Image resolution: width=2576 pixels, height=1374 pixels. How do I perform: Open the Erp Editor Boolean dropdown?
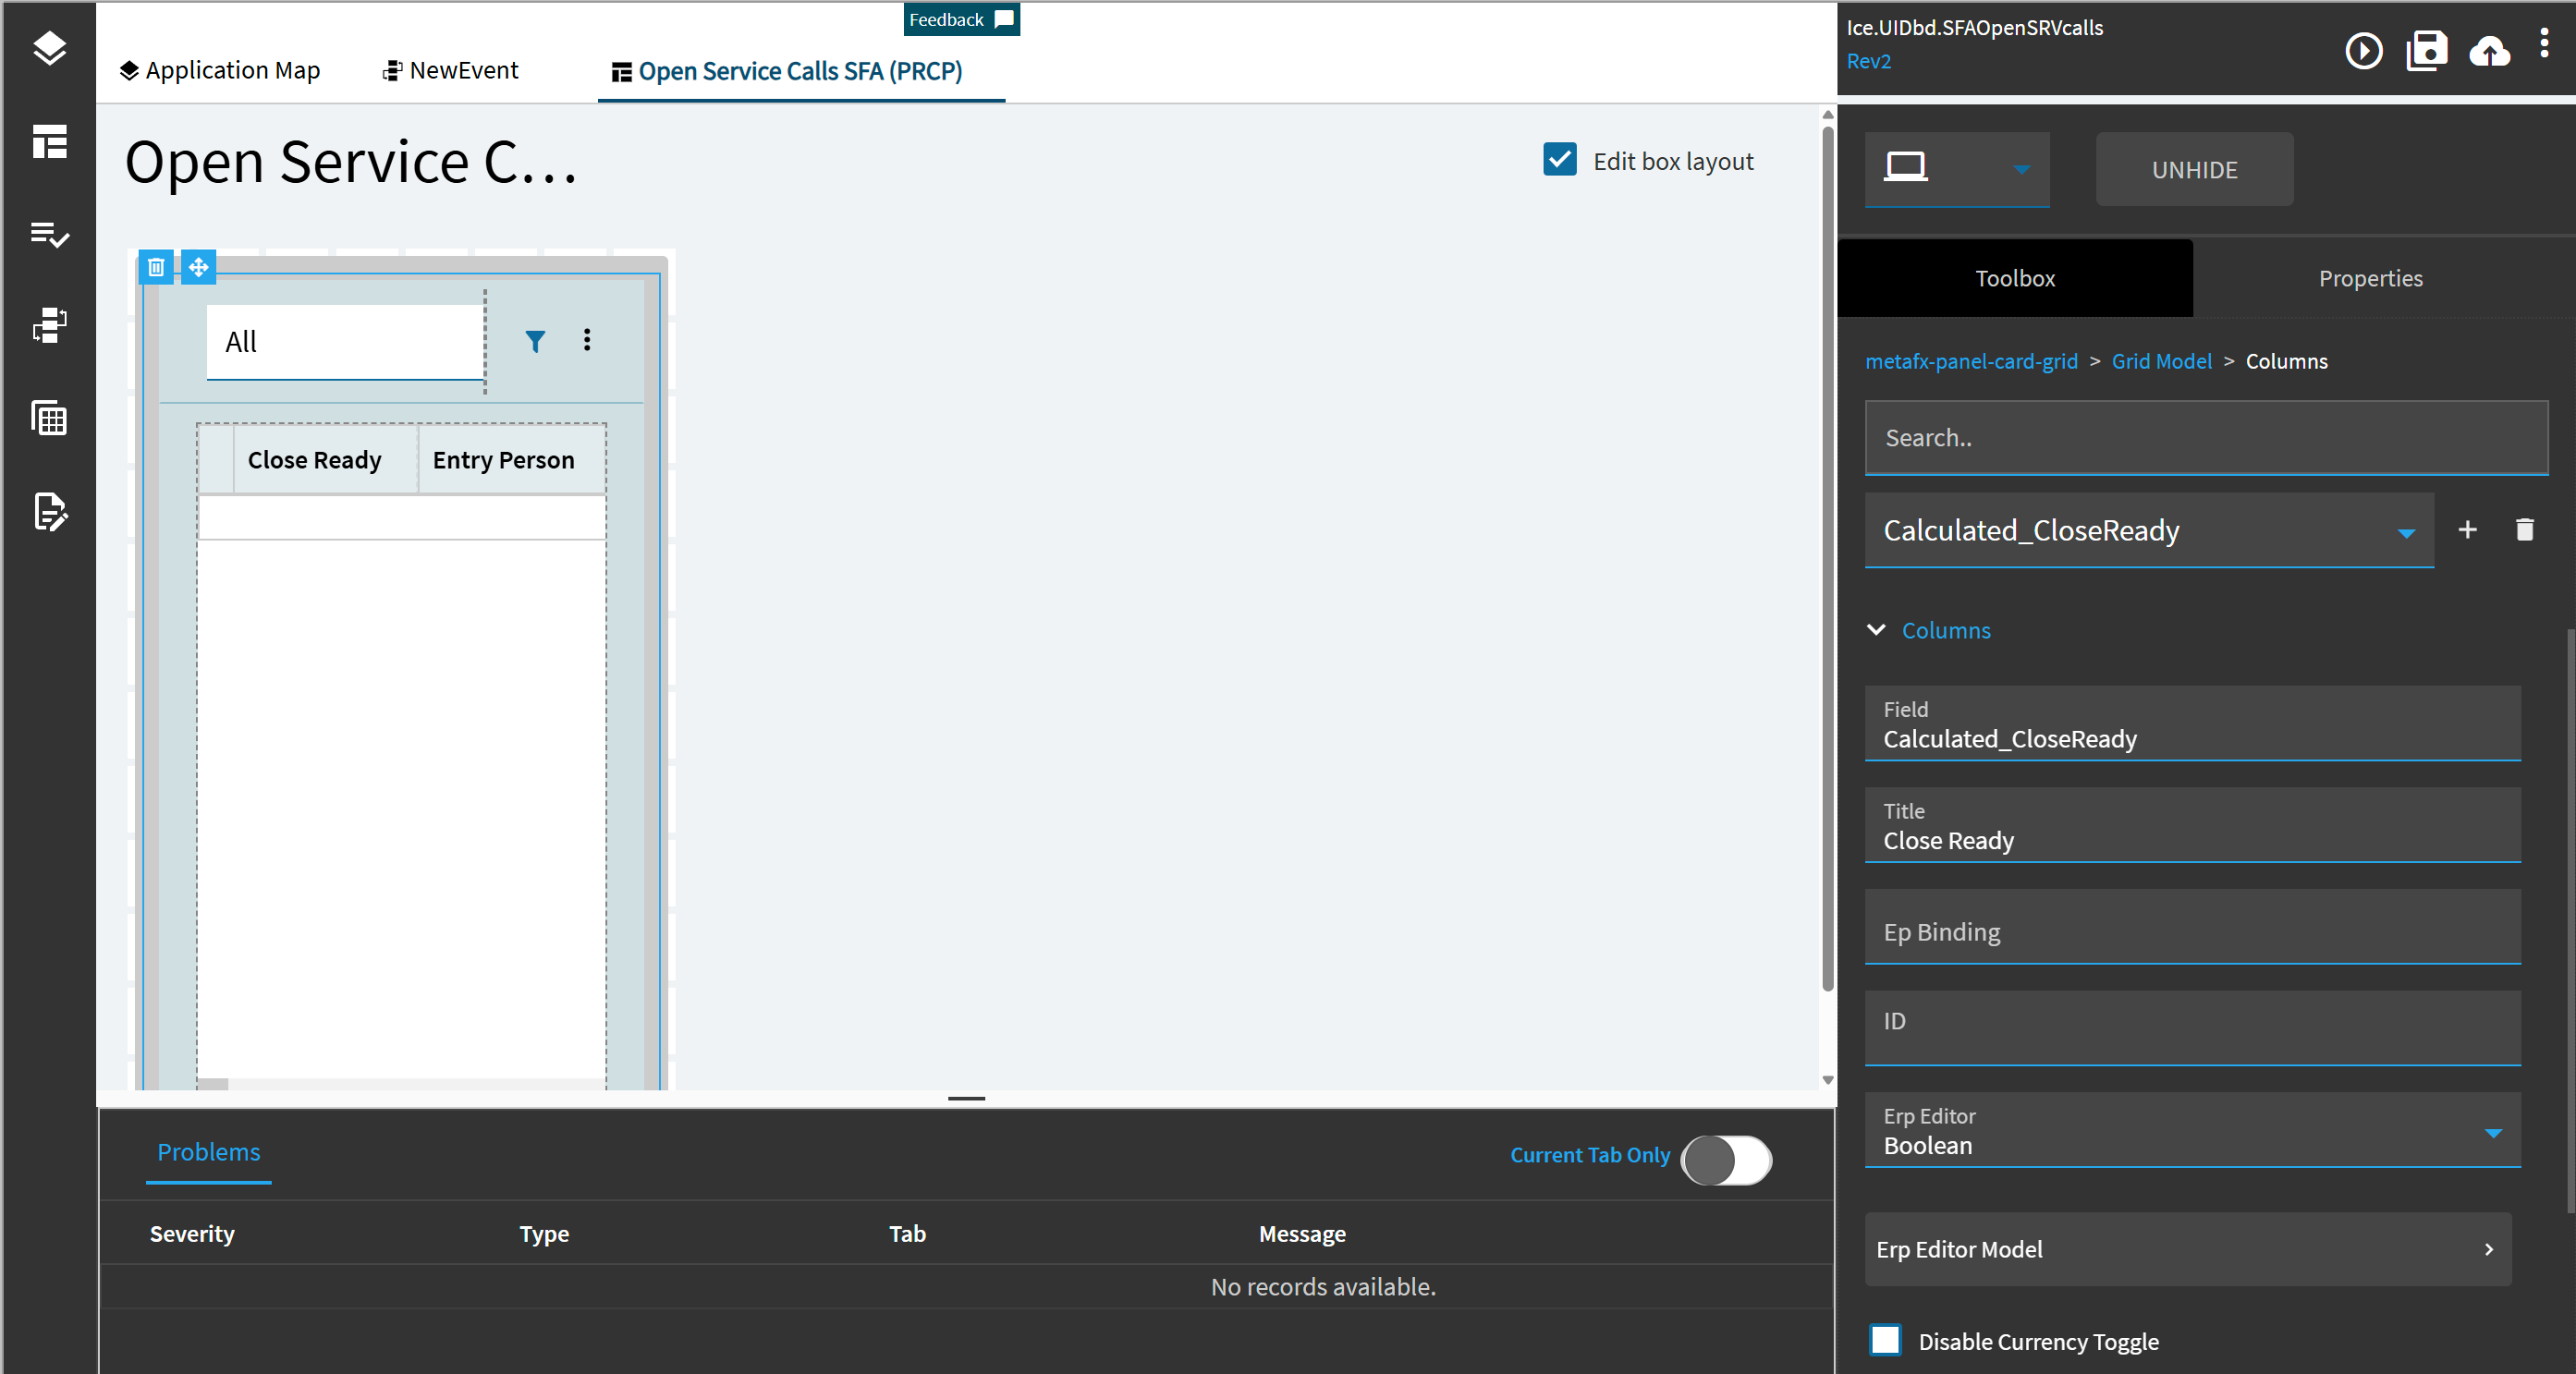pos(2492,1133)
